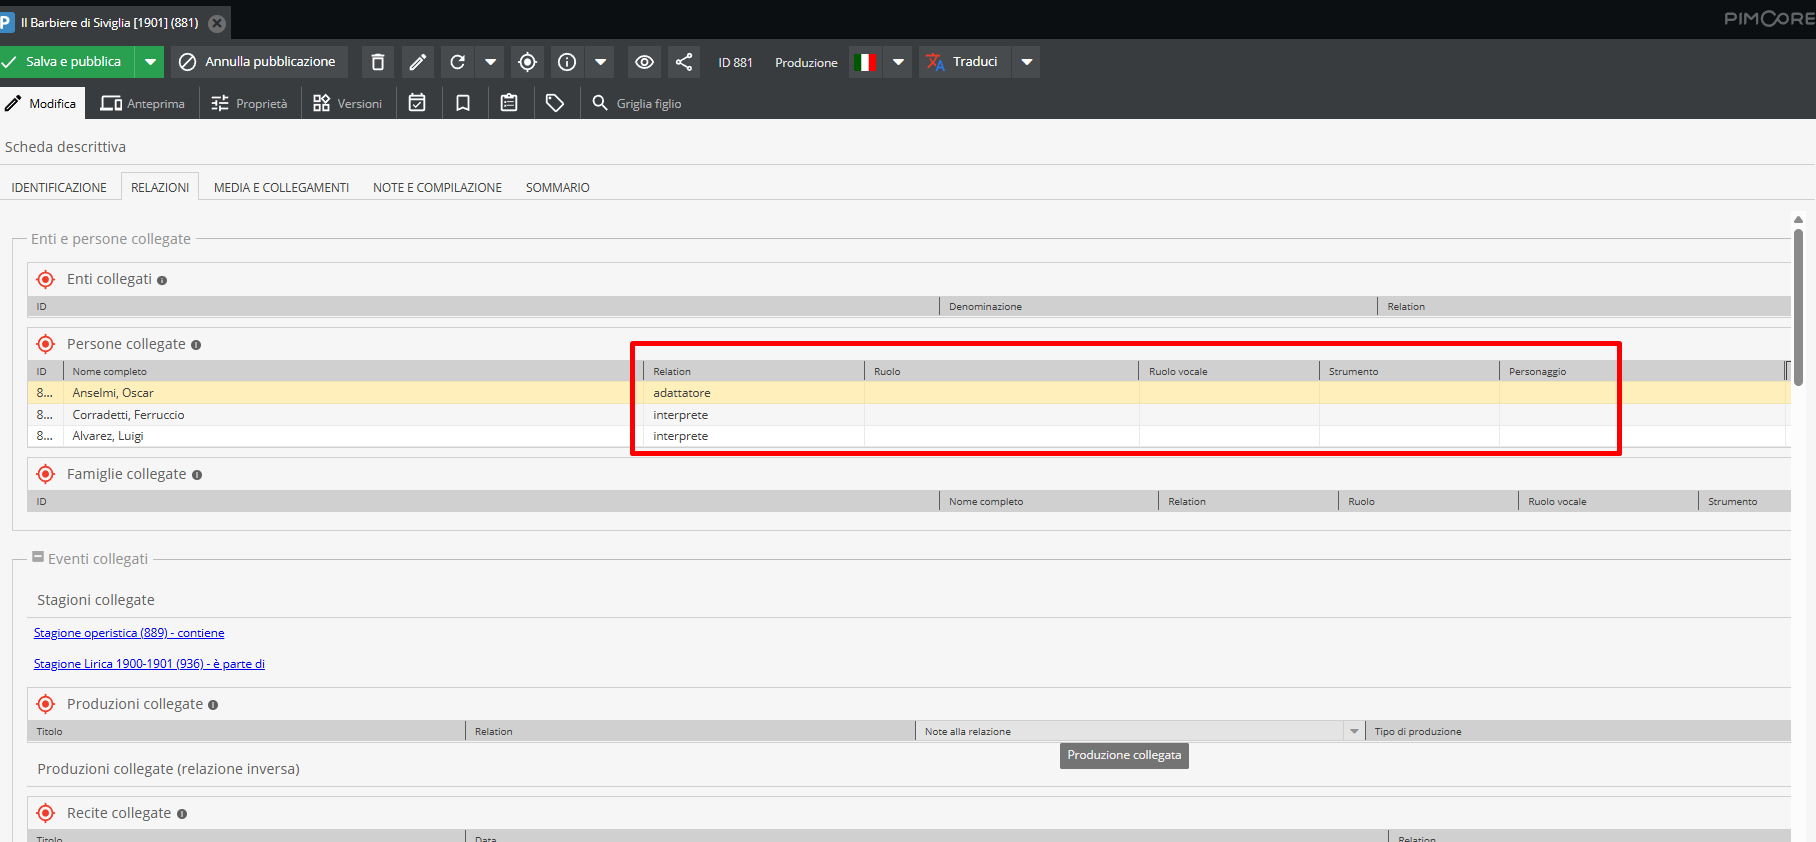Viewport: 1816px width, 842px height.
Task: Click the Traduci button
Action: (x=964, y=62)
